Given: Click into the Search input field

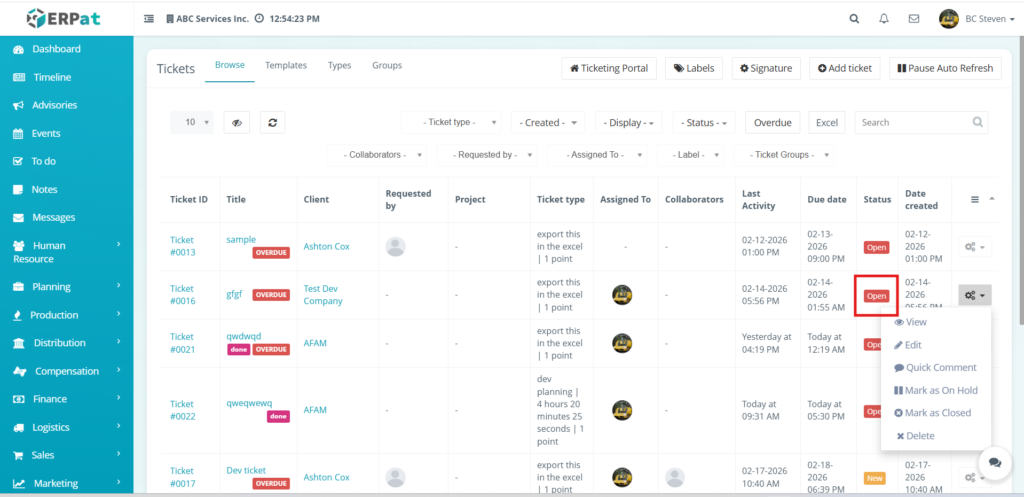Looking at the screenshot, I should pyautogui.click(x=910, y=122).
